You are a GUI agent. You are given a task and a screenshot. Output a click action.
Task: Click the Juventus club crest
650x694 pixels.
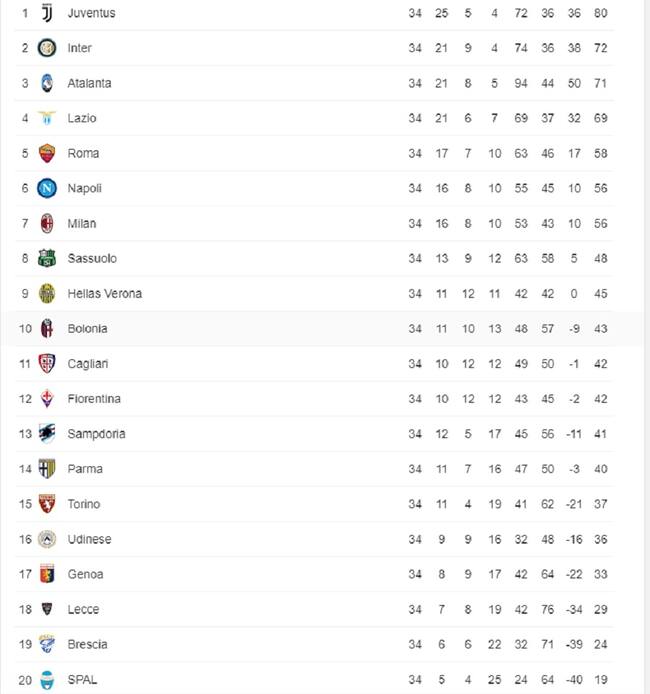46,13
